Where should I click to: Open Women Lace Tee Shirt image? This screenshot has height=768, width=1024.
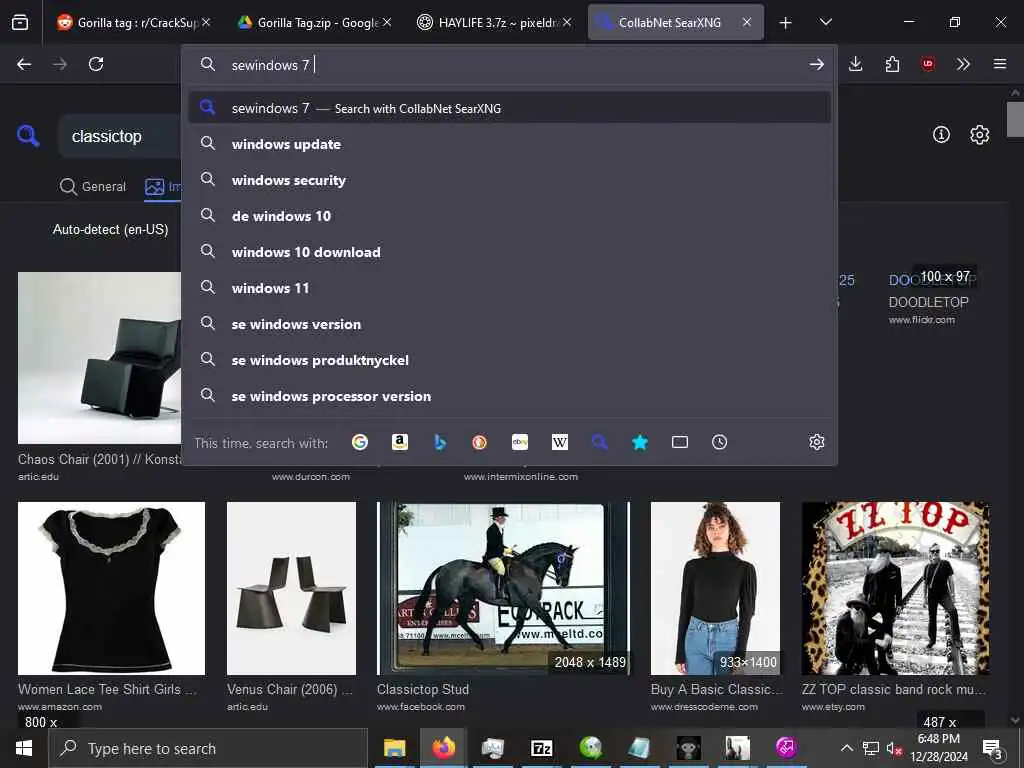click(111, 588)
